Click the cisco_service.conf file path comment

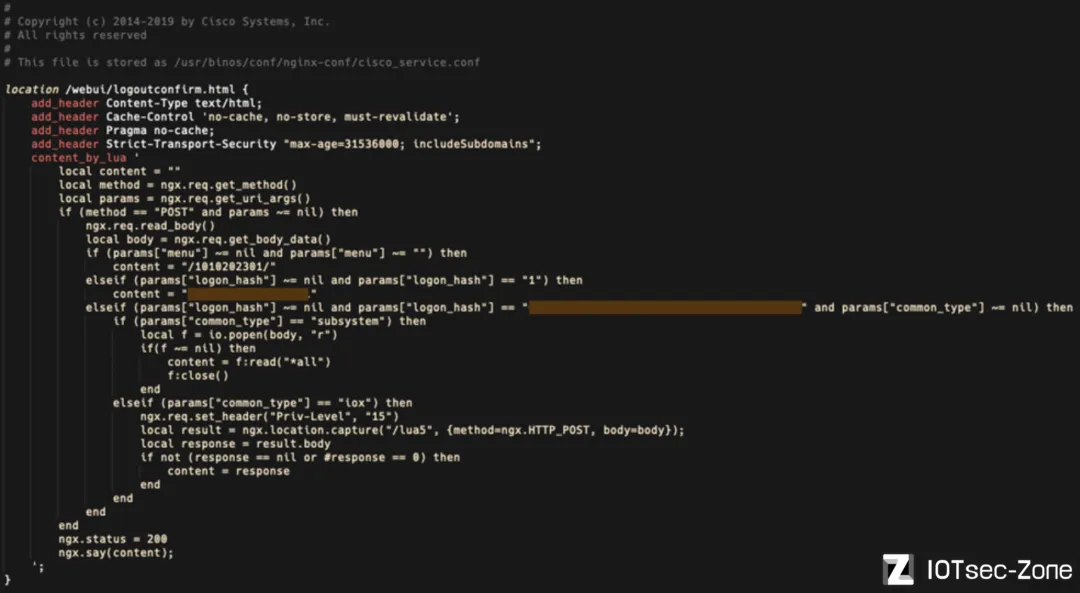click(242, 62)
